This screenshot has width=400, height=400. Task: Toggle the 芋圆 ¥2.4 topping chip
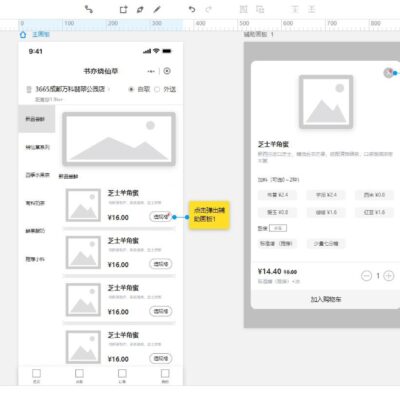326,195
